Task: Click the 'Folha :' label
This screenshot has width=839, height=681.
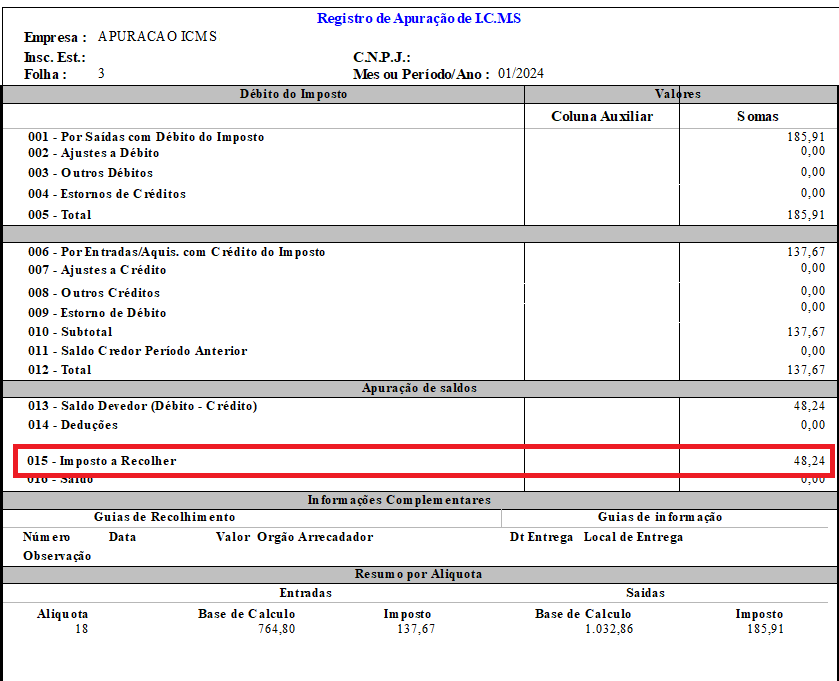Action: [45, 74]
